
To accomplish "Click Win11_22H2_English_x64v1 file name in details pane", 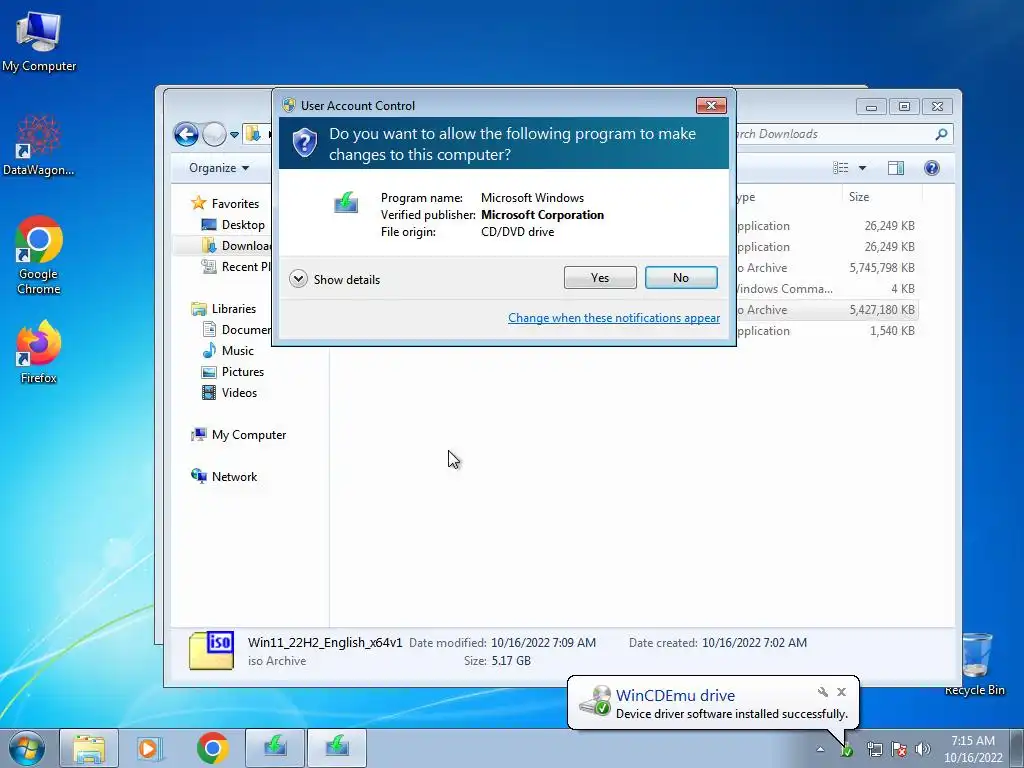I will (325, 643).
